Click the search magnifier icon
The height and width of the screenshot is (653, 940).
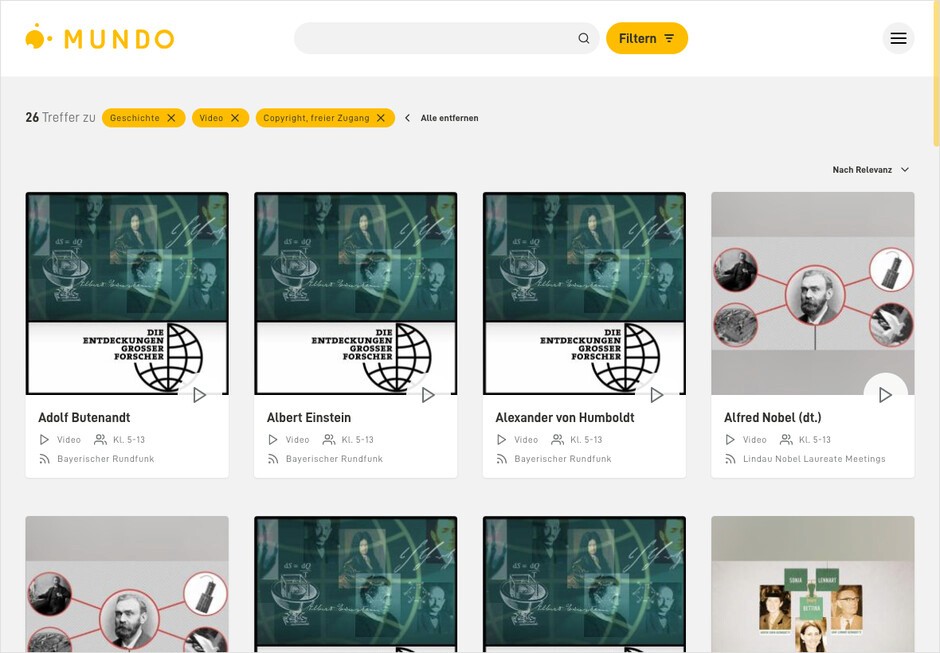[583, 38]
